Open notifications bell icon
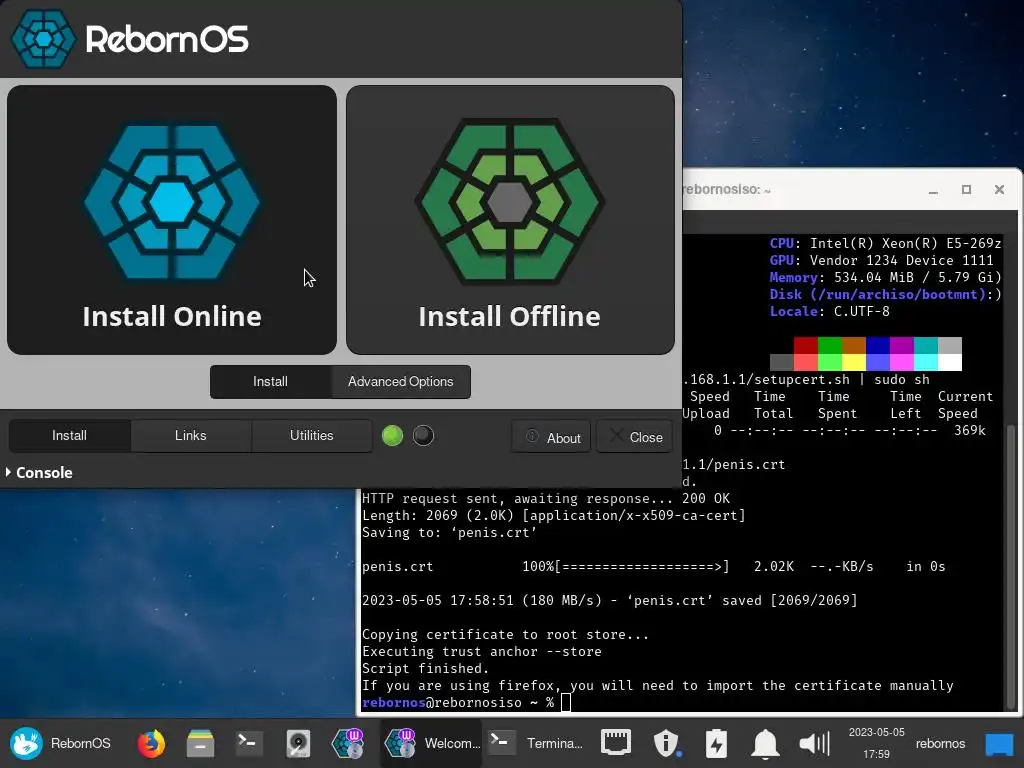Screen dimensions: 1024x768 [x=765, y=743]
